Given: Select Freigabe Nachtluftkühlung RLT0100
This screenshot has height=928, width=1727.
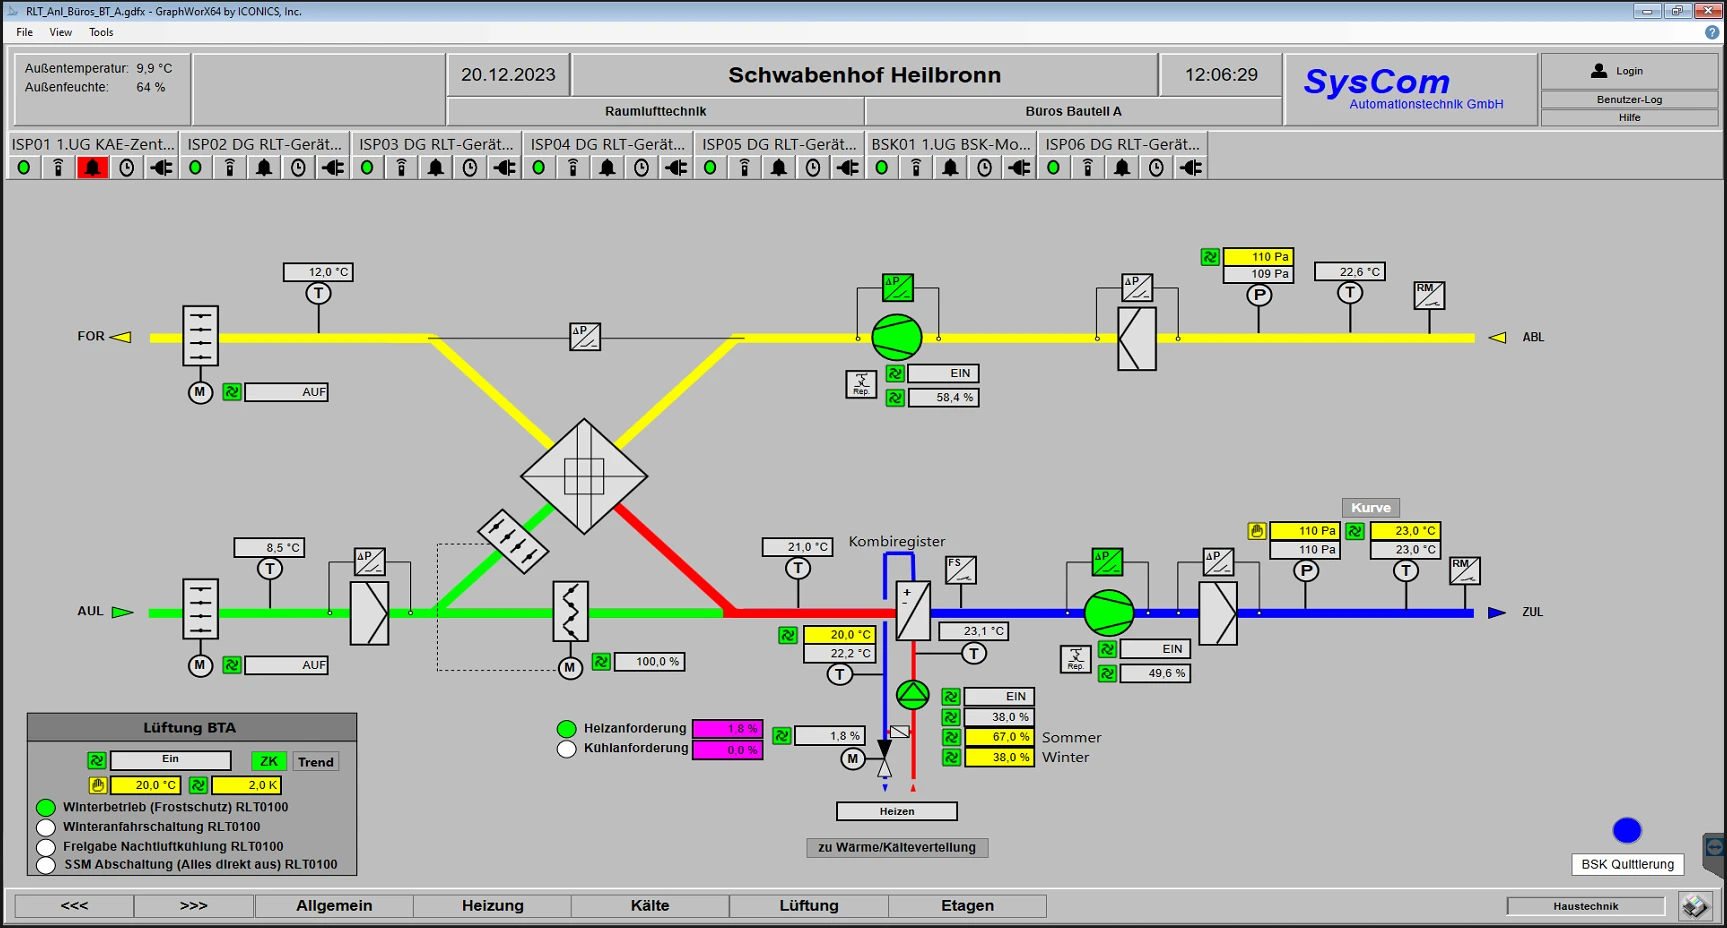Looking at the screenshot, I should click(x=45, y=846).
